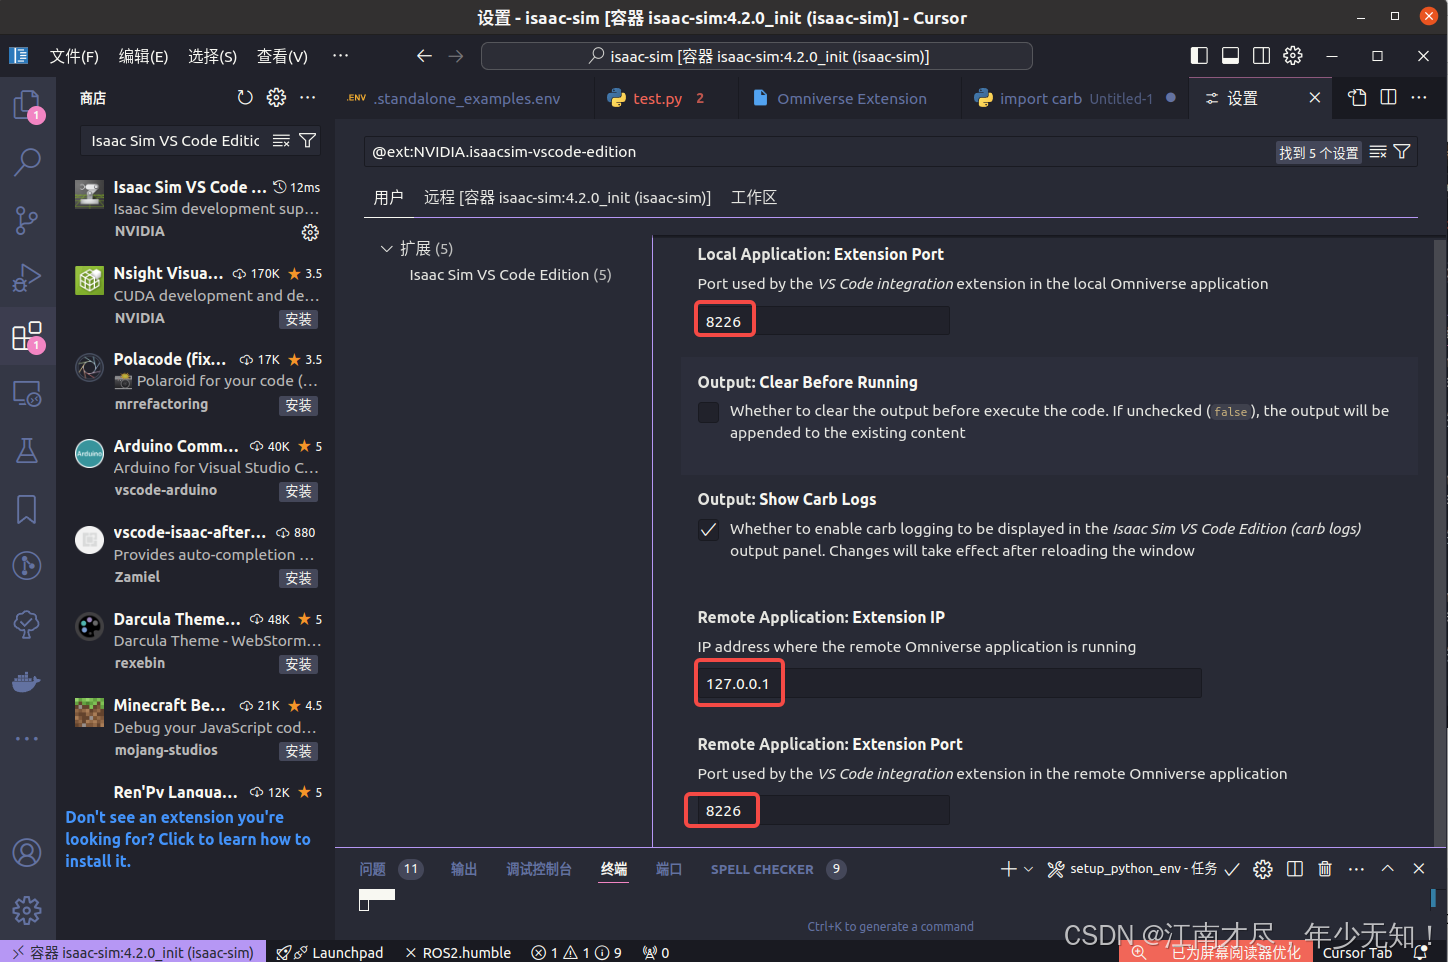Open Cursor settings gear in title bar
The width and height of the screenshot is (1448, 962).
1293,56
